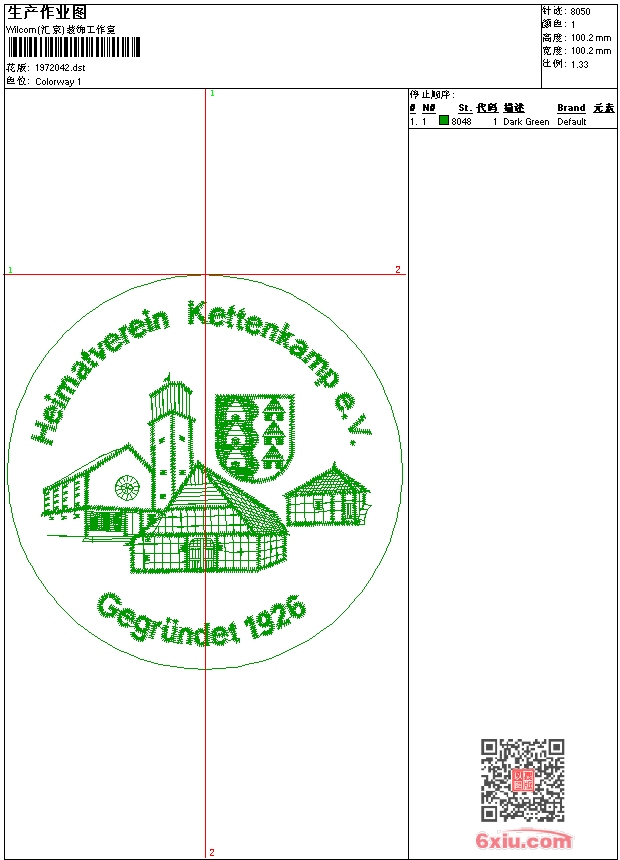
Task: Click the Brand column header
Action: point(571,108)
